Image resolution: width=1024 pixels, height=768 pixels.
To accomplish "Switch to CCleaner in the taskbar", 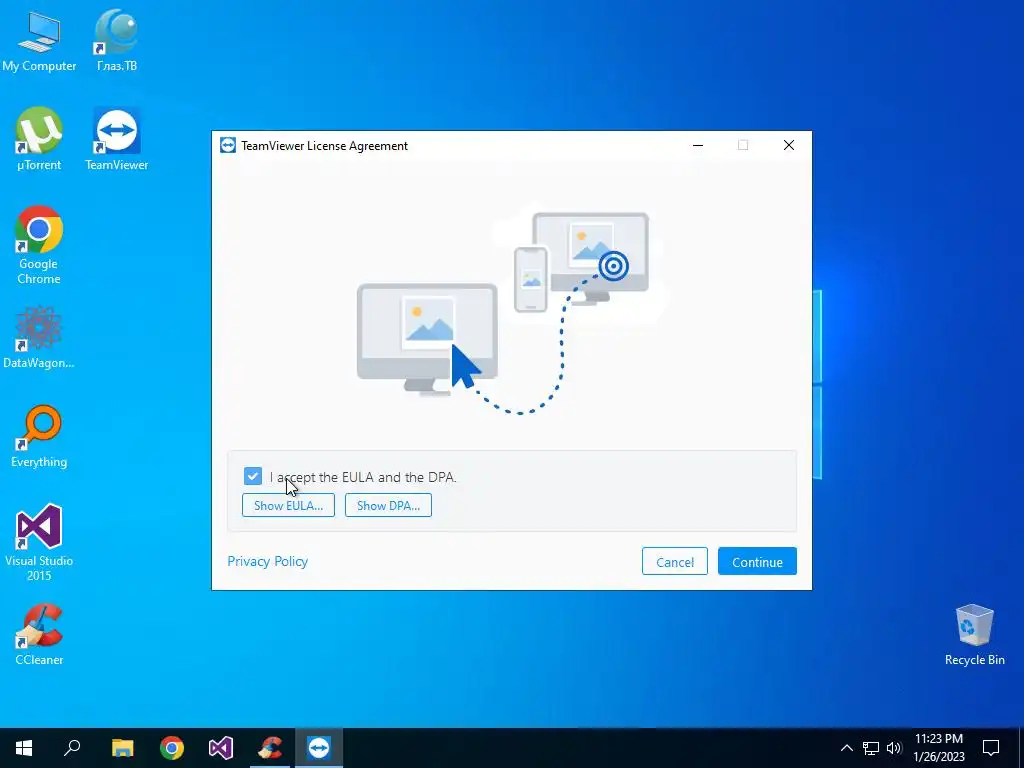I will tap(270, 748).
